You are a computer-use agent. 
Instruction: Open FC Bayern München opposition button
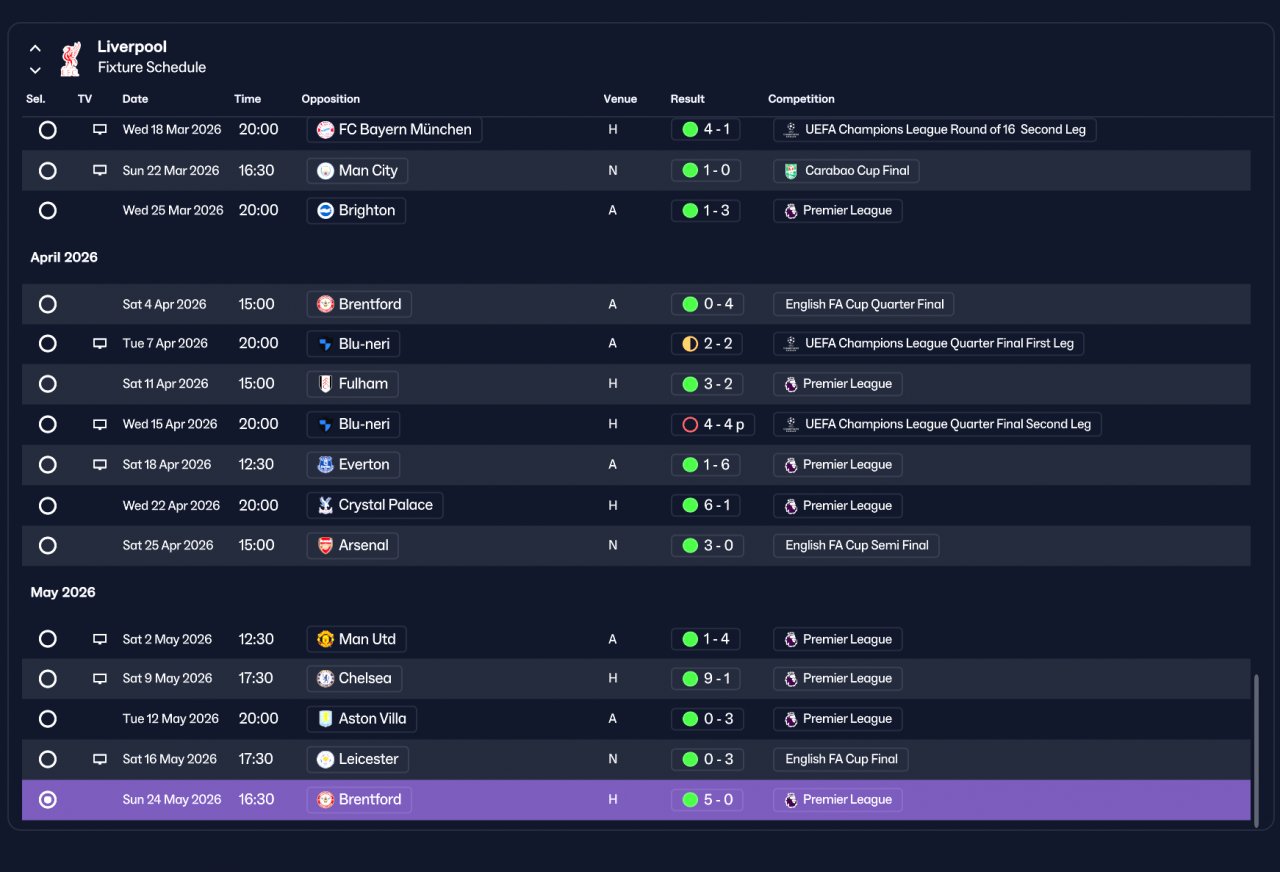tap(394, 130)
